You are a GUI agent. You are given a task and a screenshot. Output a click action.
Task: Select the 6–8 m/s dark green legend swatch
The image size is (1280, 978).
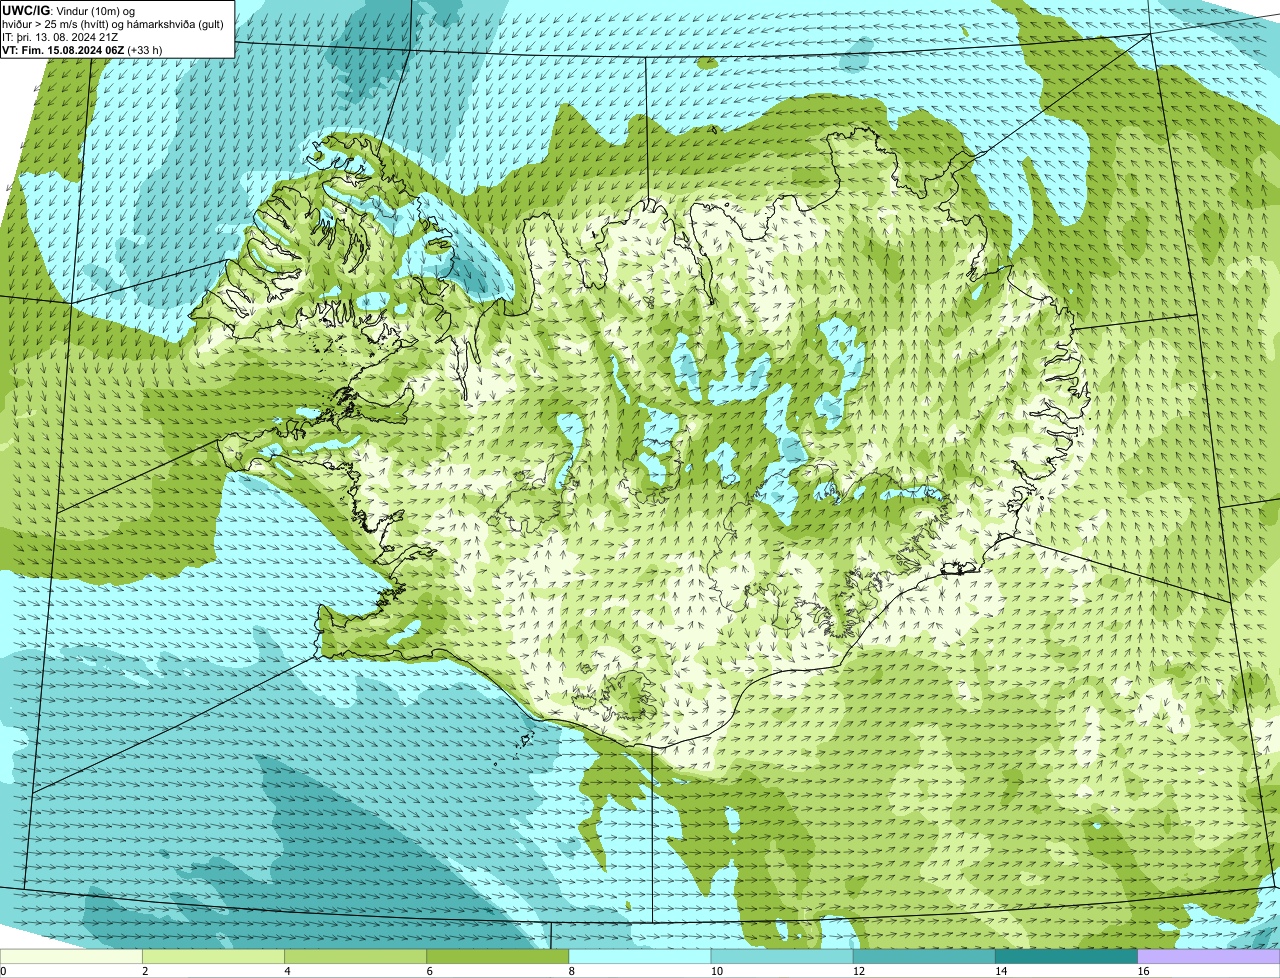click(x=498, y=956)
